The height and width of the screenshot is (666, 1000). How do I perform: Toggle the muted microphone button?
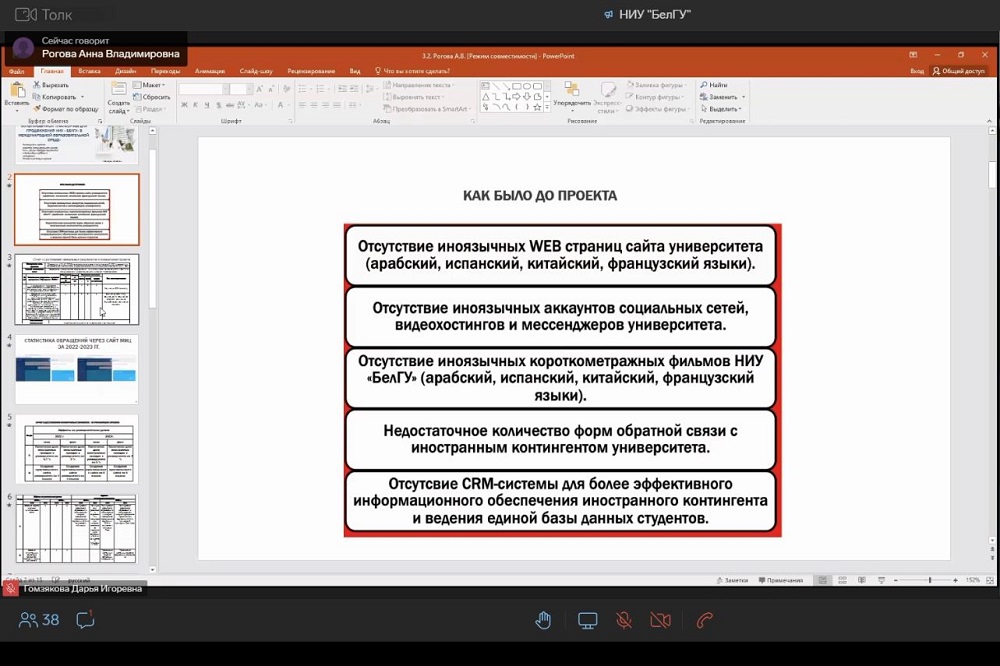tap(624, 620)
